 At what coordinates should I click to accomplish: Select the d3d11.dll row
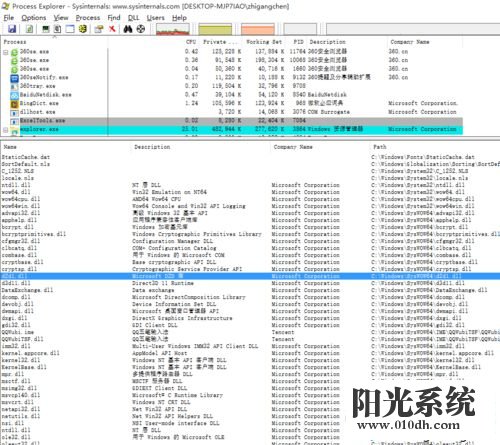click(x=250, y=283)
